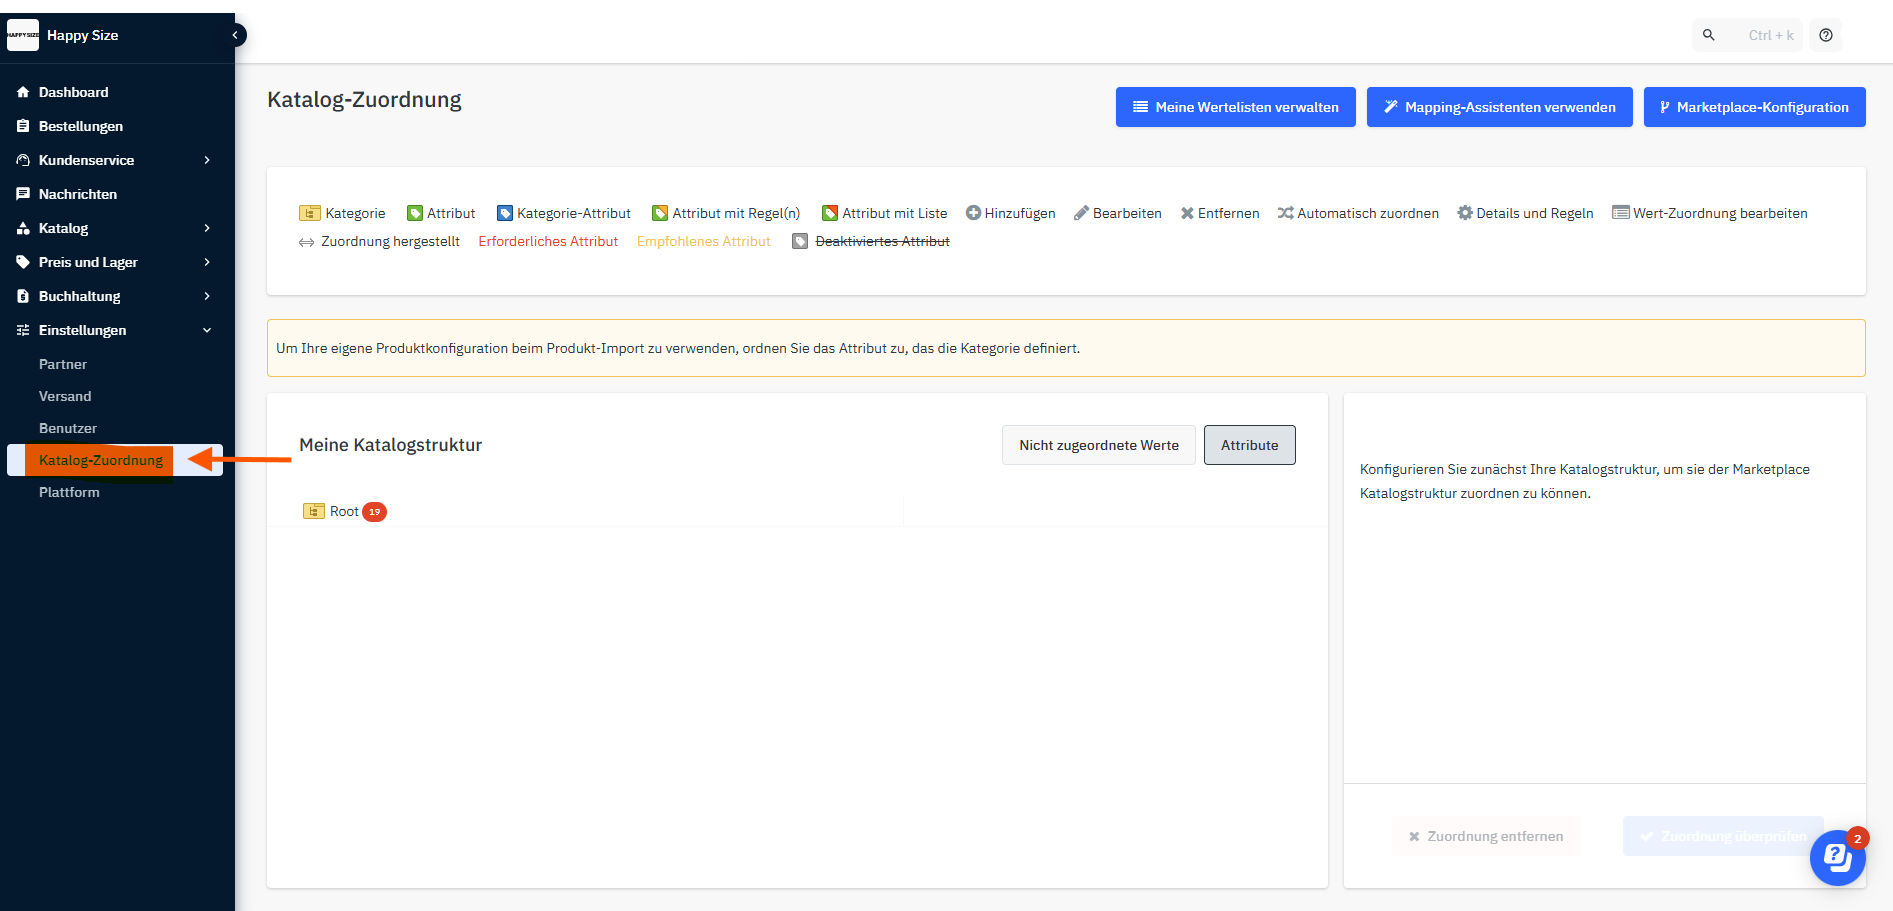Open the Mapping-Assistenten verwenden button
The height and width of the screenshot is (911, 1893).
[x=1499, y=107]
